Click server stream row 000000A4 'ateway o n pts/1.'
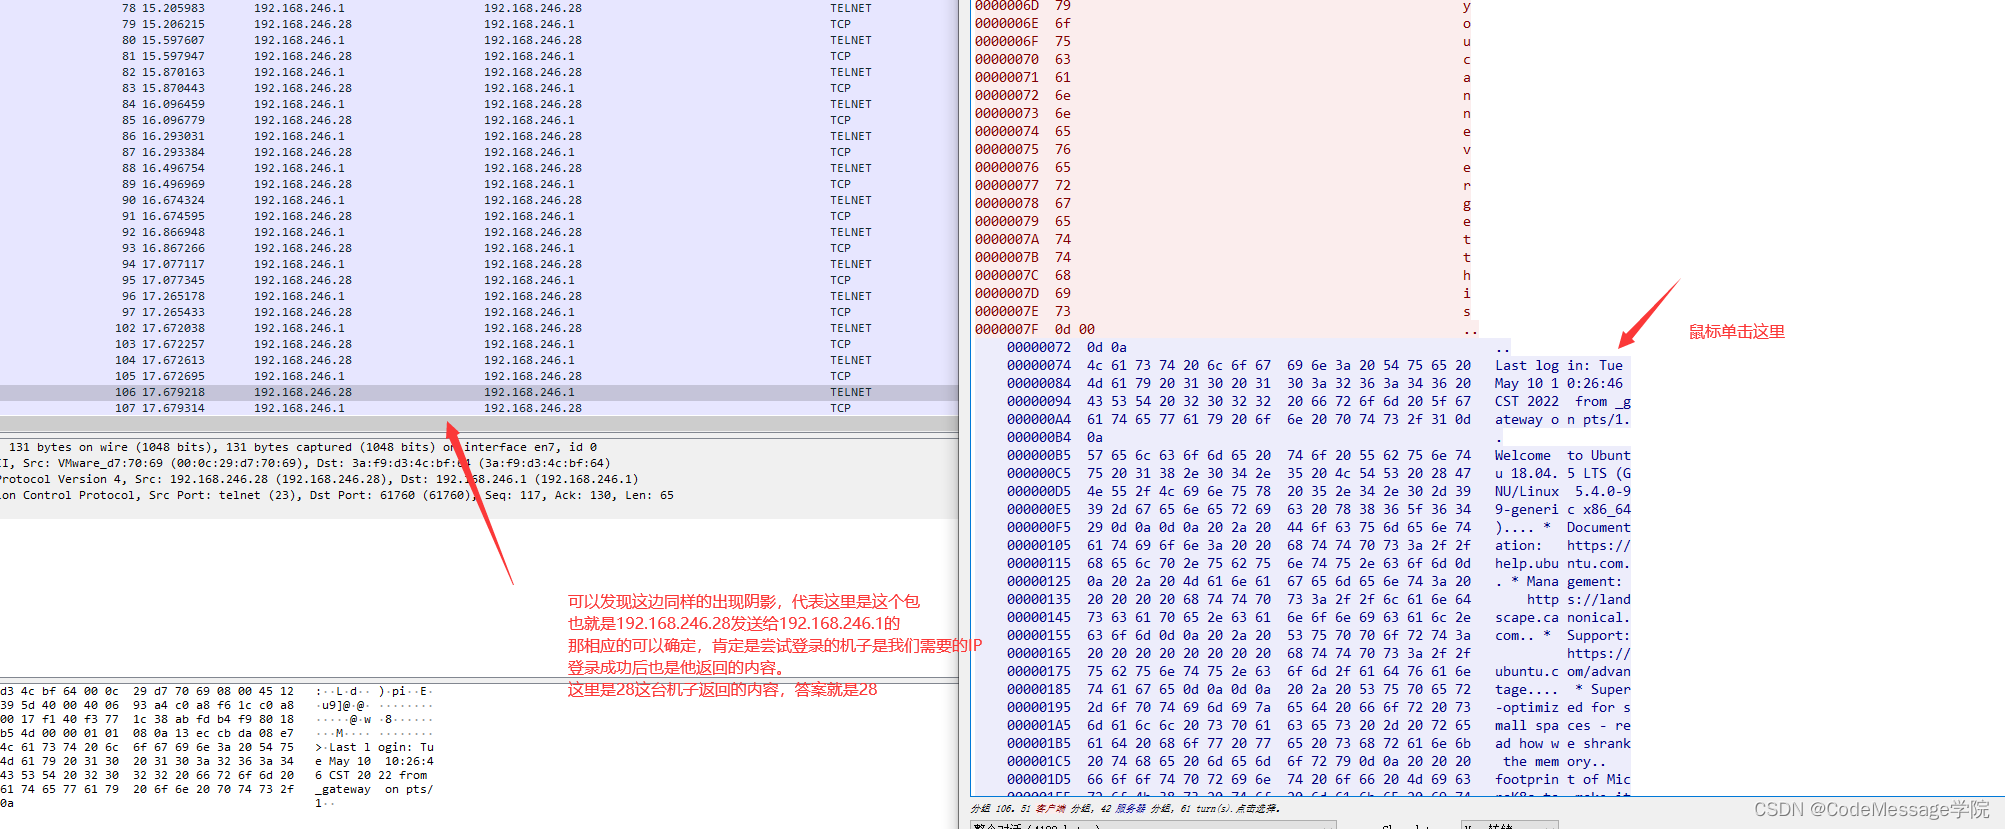 [1318, 419]
